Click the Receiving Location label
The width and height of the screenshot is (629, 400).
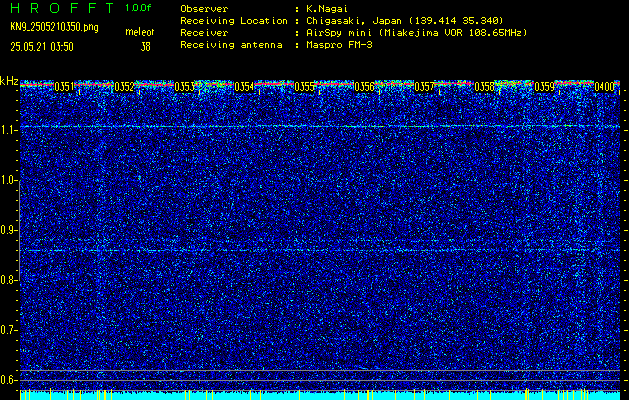pyautogui.click(x=234, y=20)
